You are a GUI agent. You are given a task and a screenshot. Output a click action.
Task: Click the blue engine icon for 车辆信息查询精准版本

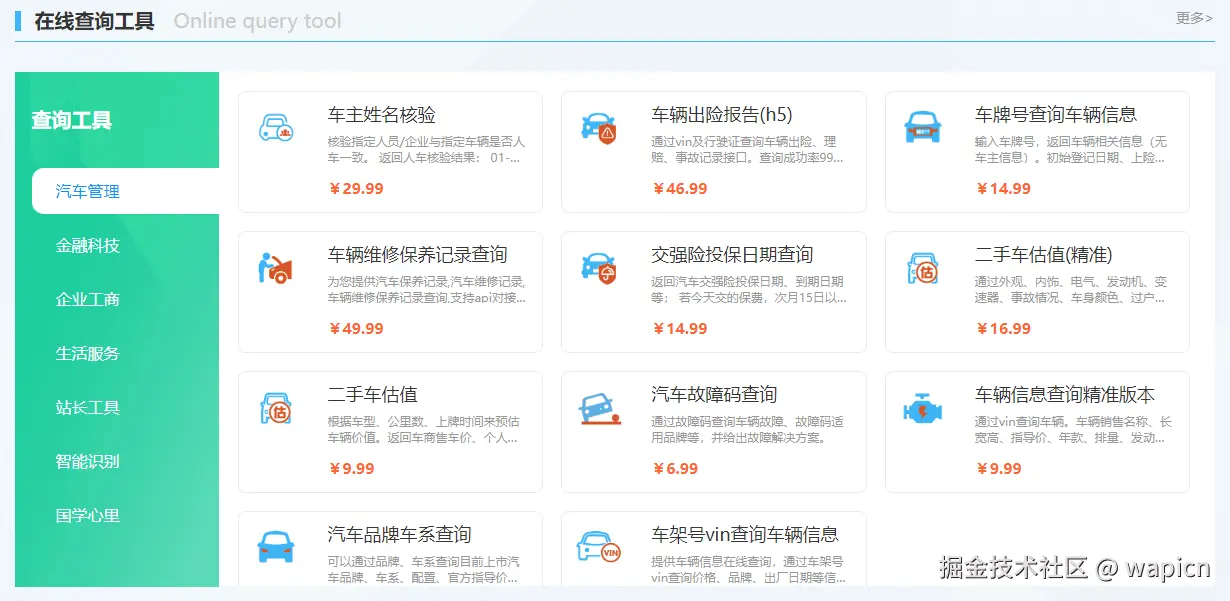(x=923, y=408)
